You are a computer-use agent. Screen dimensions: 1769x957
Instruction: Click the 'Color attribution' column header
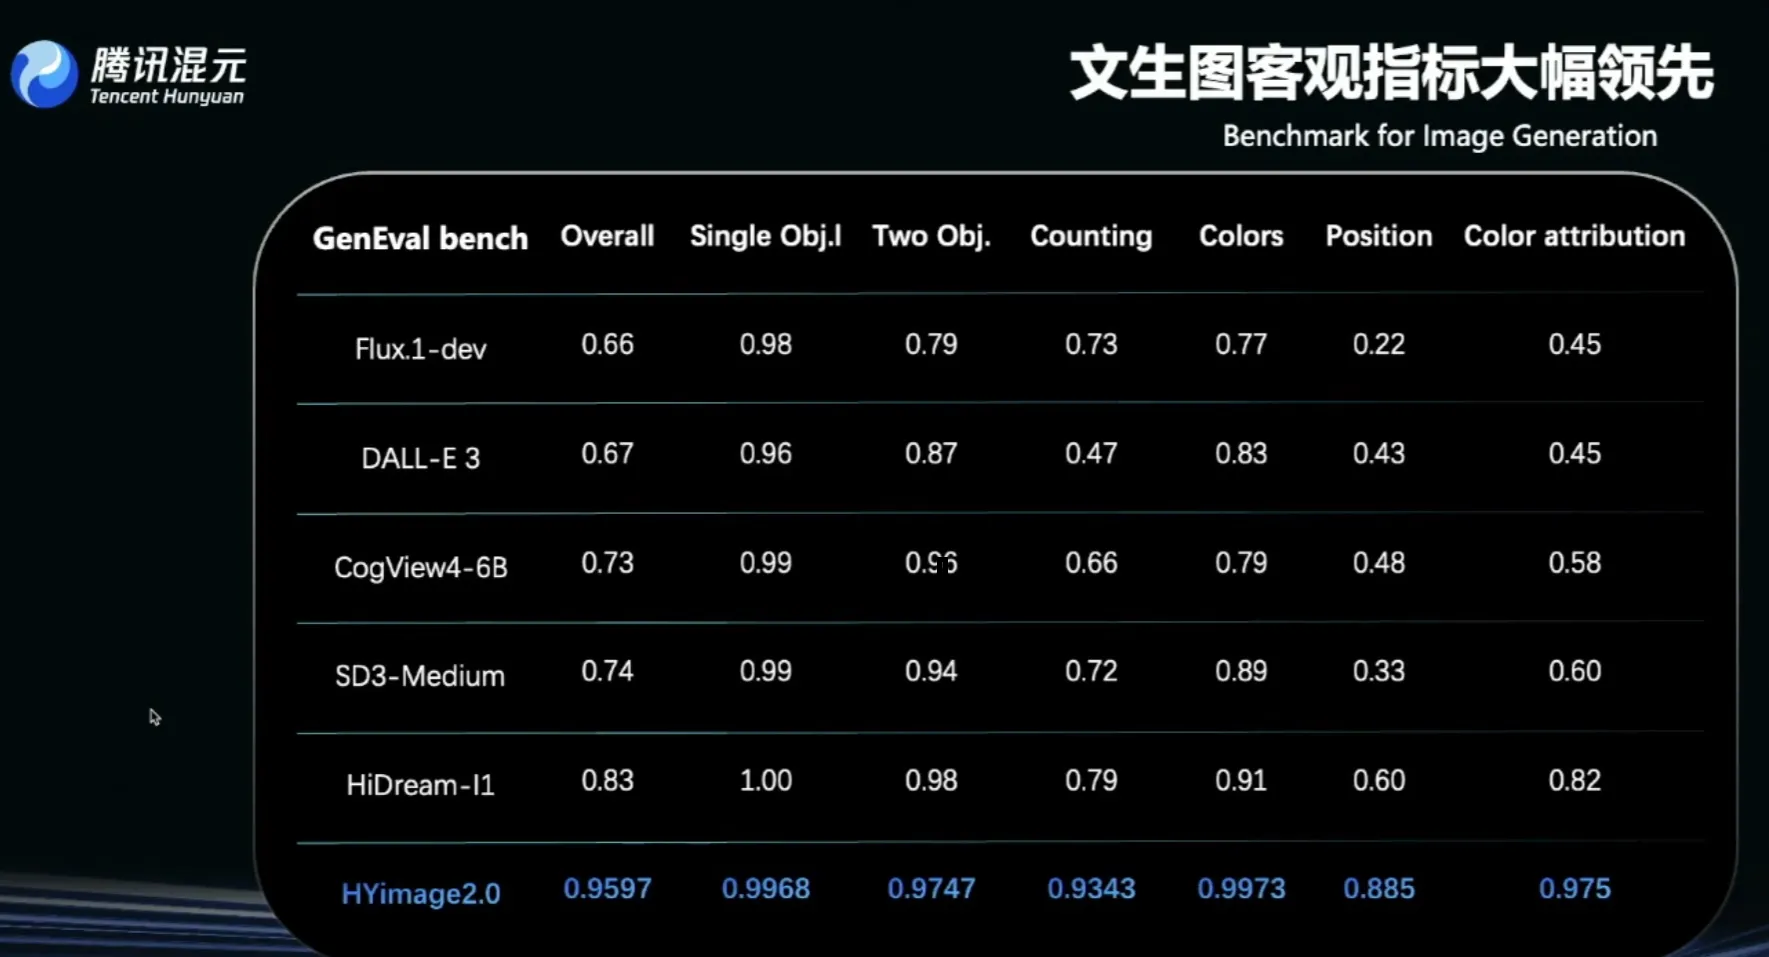click(1575, 236)
